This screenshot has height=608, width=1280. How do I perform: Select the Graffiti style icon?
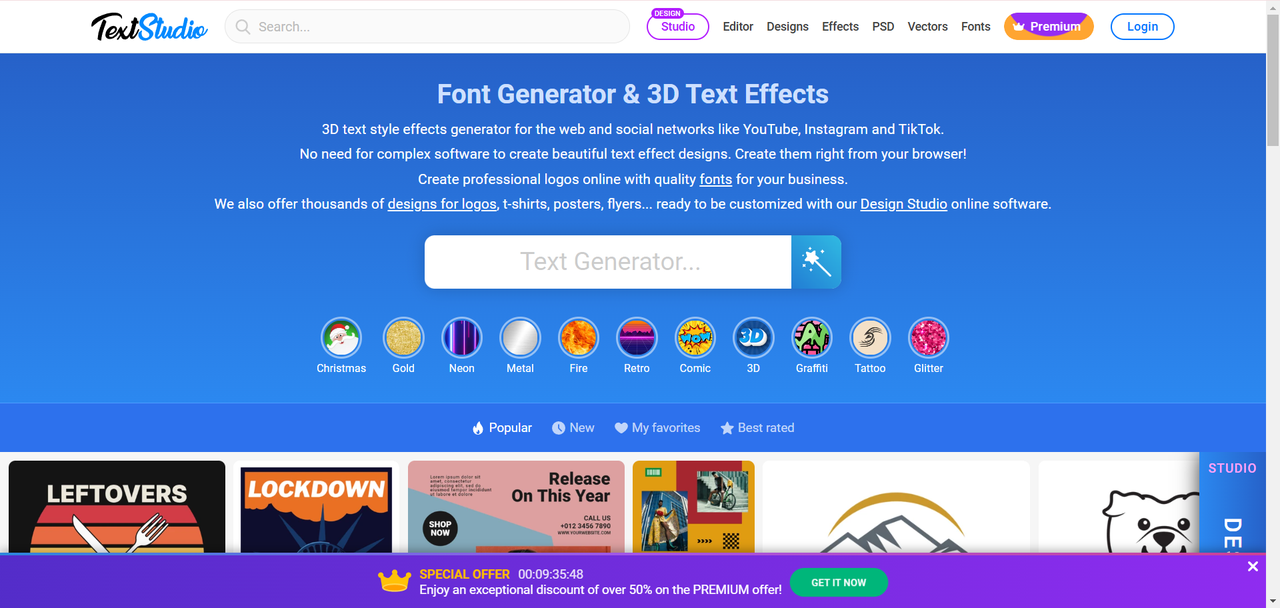812,339
